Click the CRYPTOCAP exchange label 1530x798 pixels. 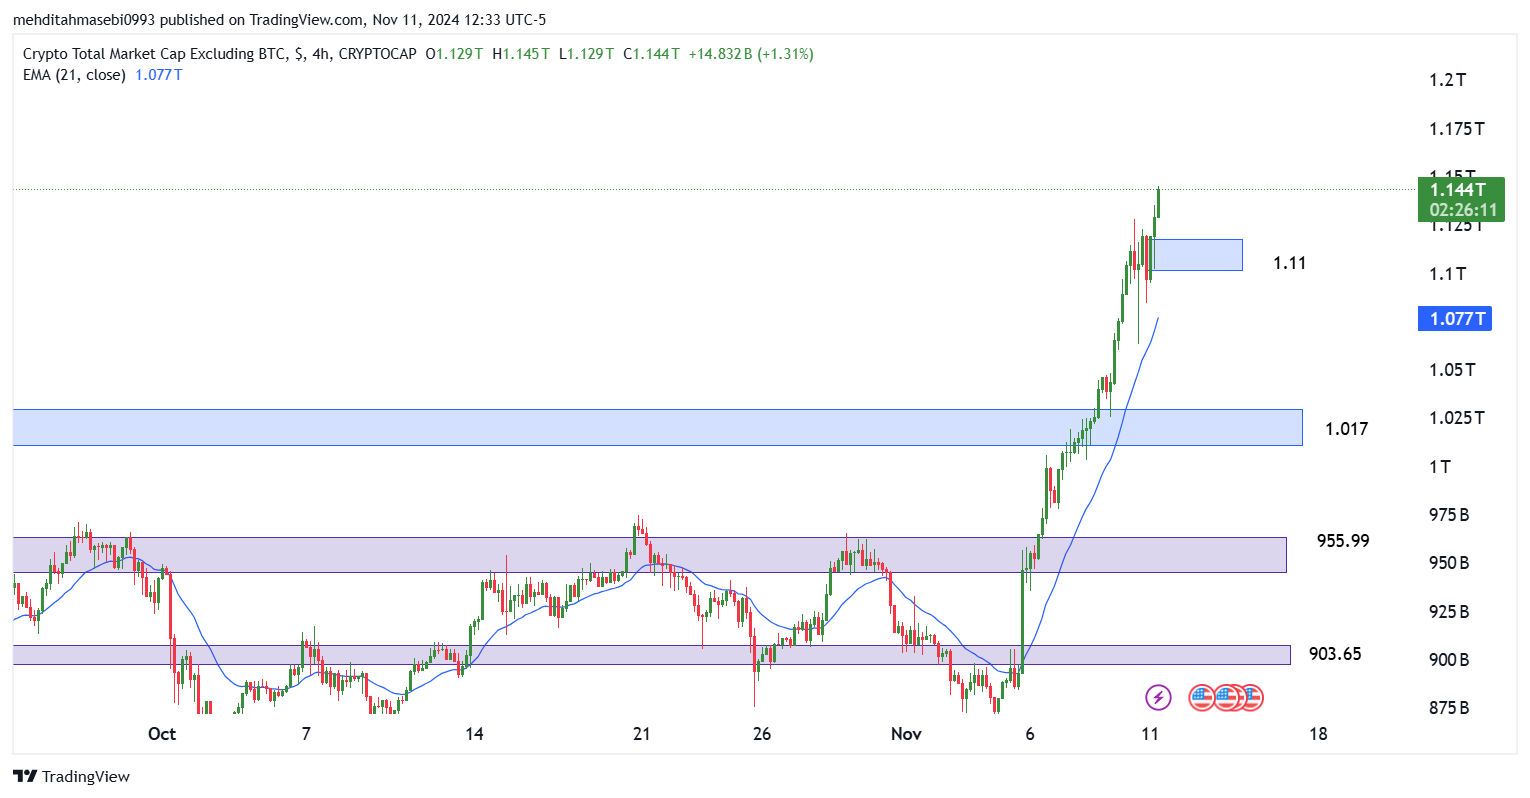pyautogui.click(x=377, y=54)
